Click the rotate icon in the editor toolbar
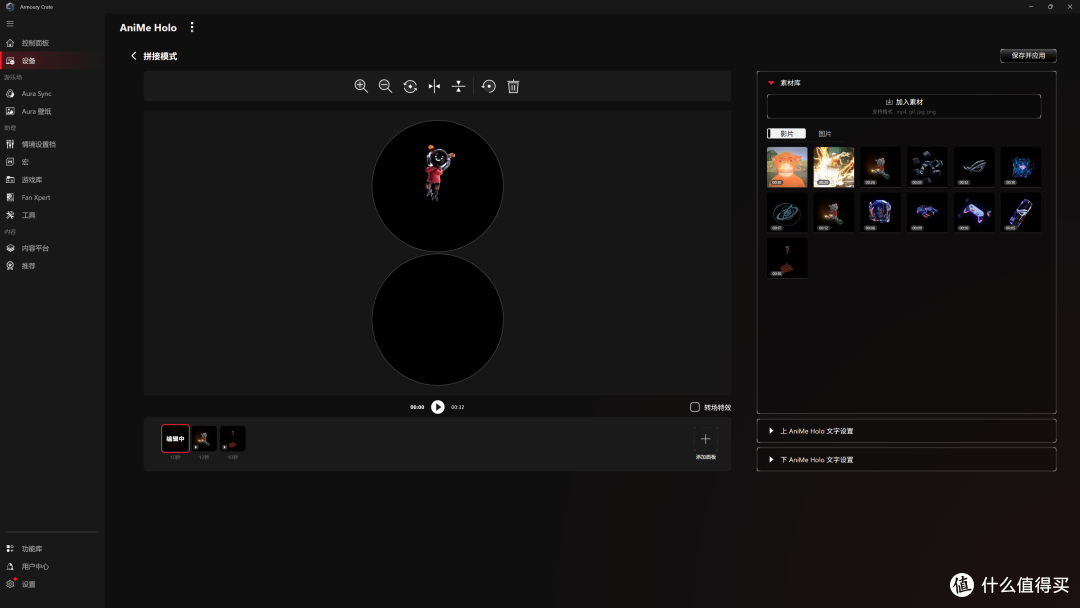This screenshot has width=1080, height=608. pyautogui.click(x=411, y=86)
